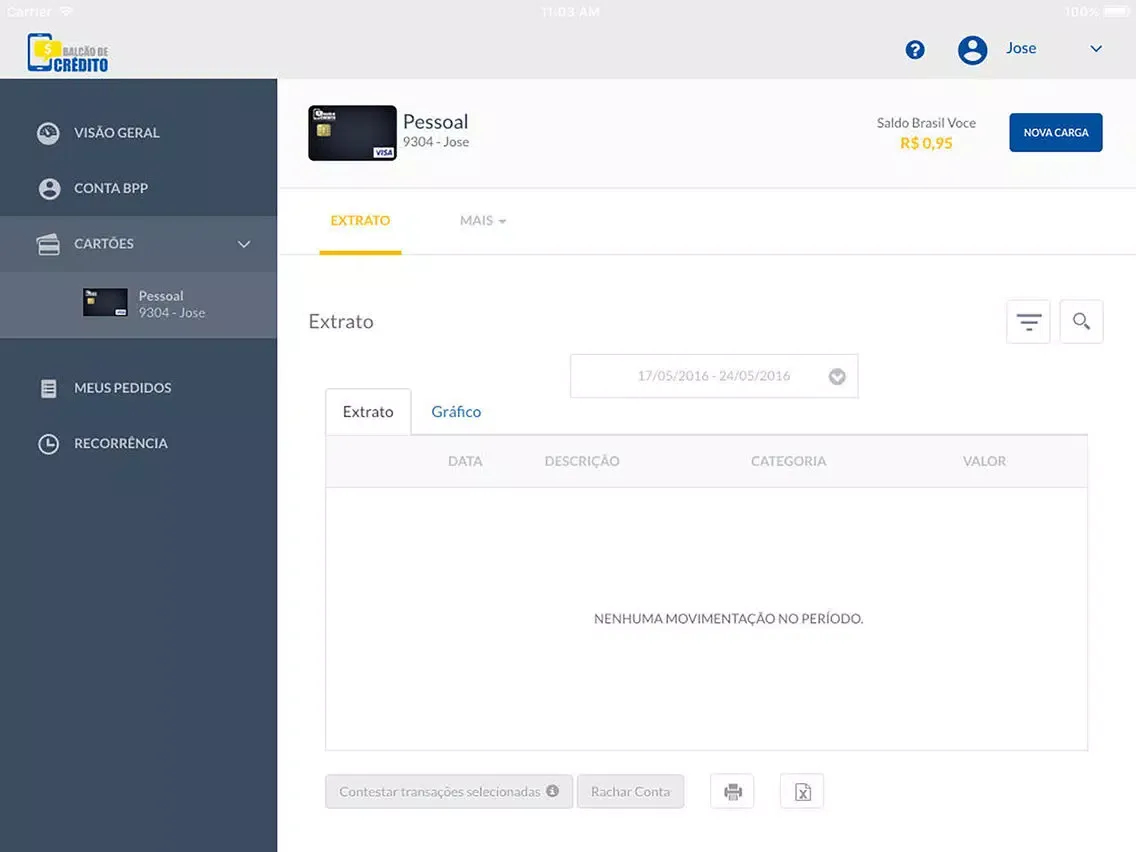This screenshot has width=1136, height=852.
Task: Click the Nenhuma movimentação no período message
Action: 728,619
